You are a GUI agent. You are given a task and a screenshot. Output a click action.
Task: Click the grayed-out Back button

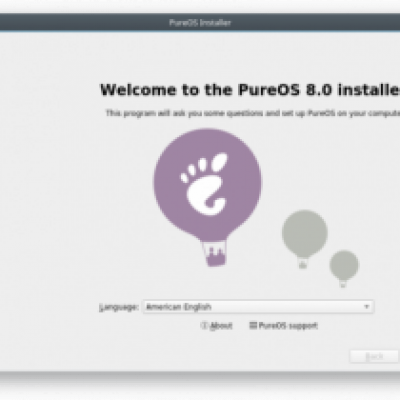tap(374, 357)
